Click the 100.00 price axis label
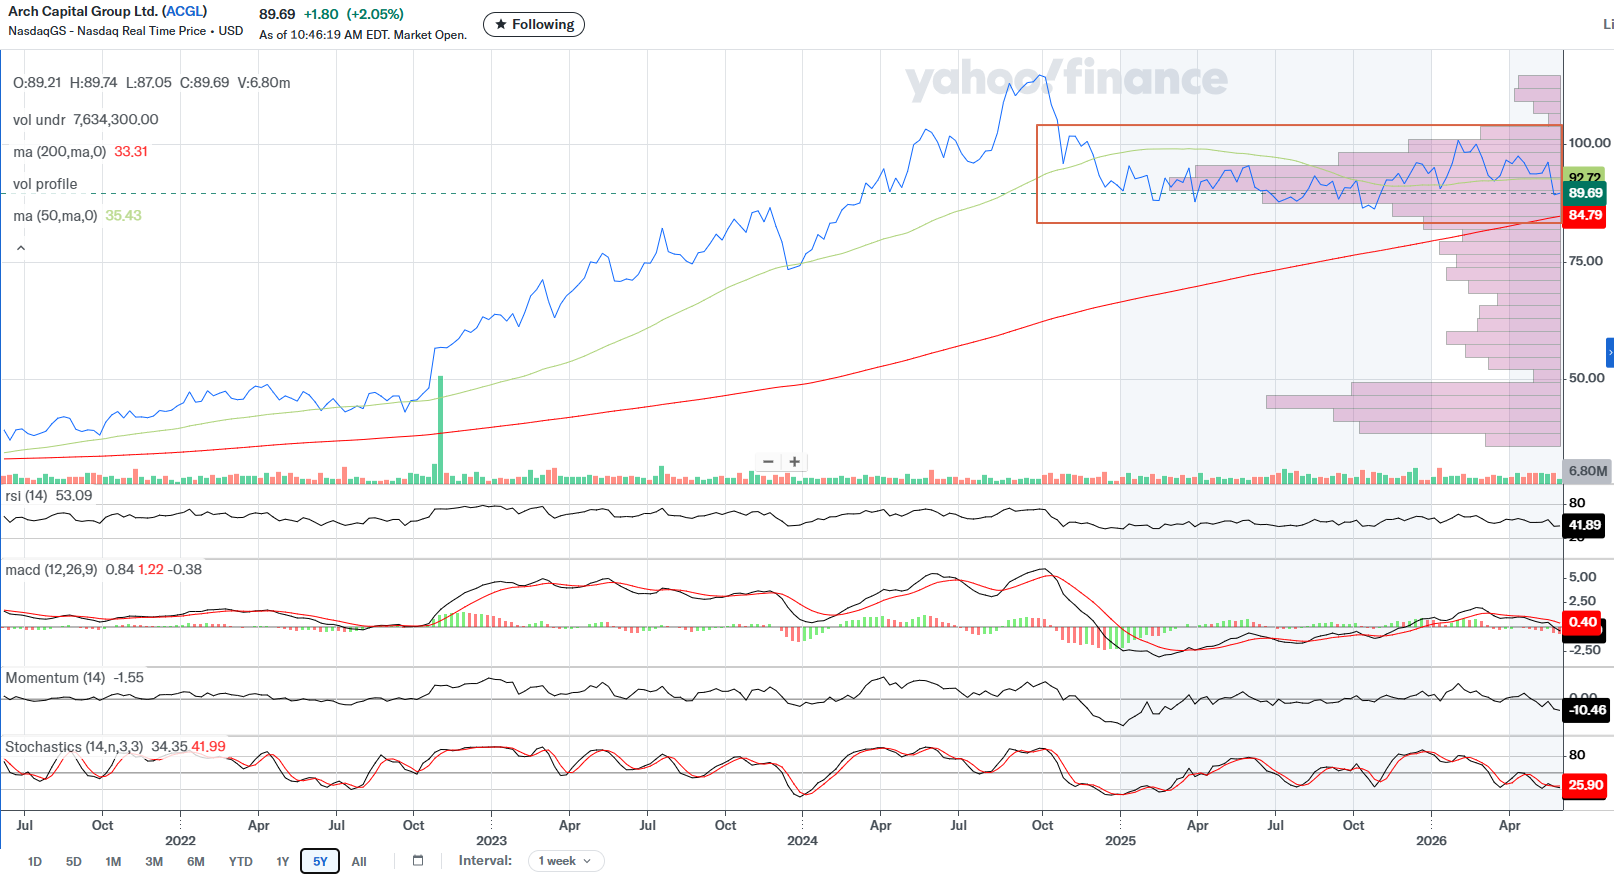Image resolution: width=1614 pixels, height=879 pixels. point(1590,143)
